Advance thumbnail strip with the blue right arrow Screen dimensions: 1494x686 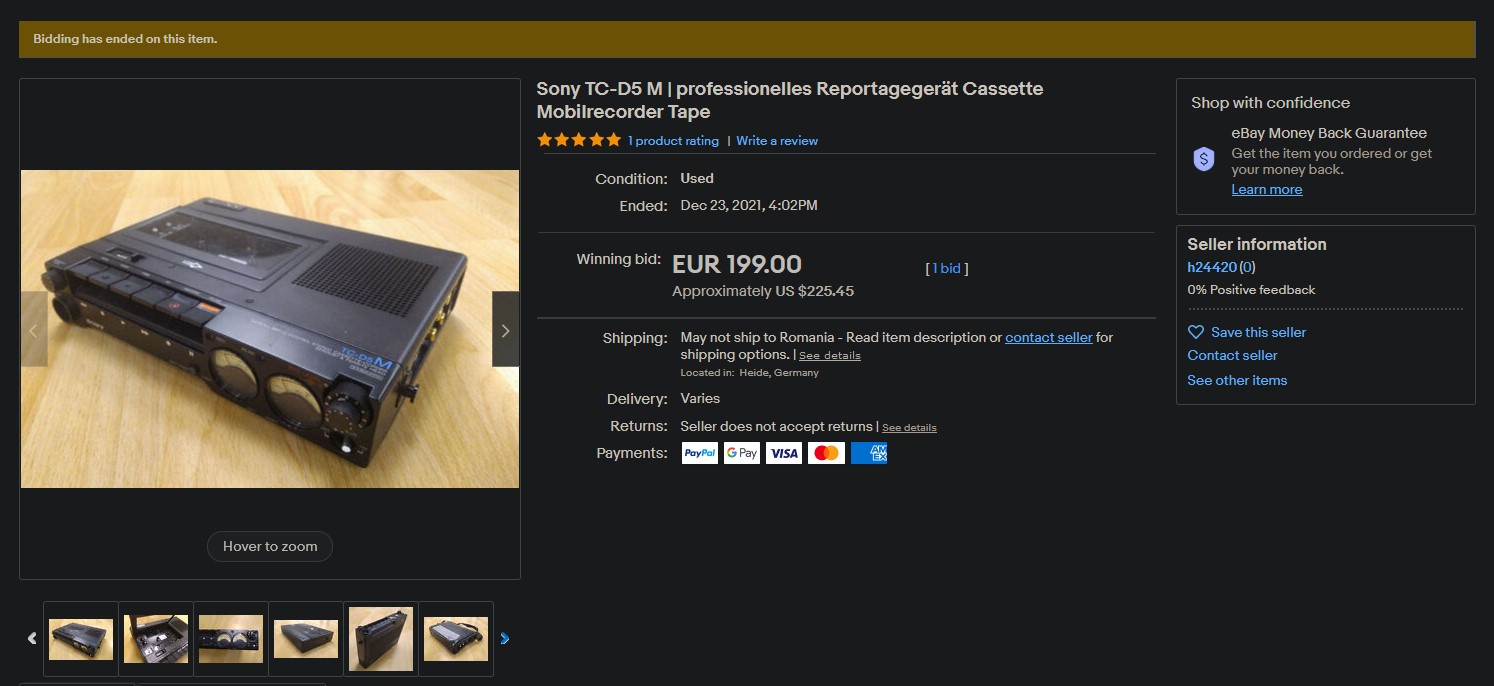coord(504,638)
